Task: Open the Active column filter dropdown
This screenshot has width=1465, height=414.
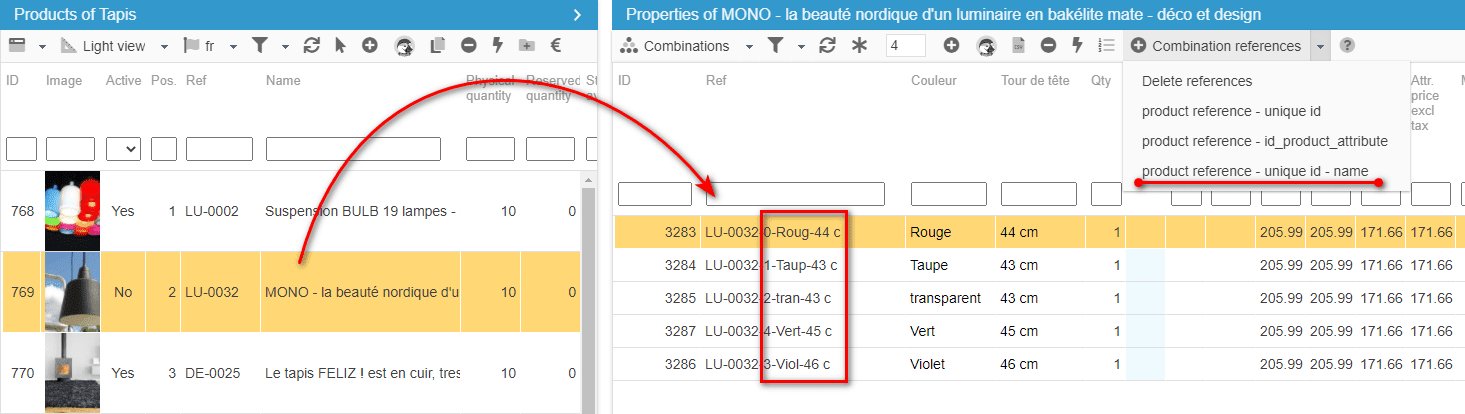Action: click(123, 149)
